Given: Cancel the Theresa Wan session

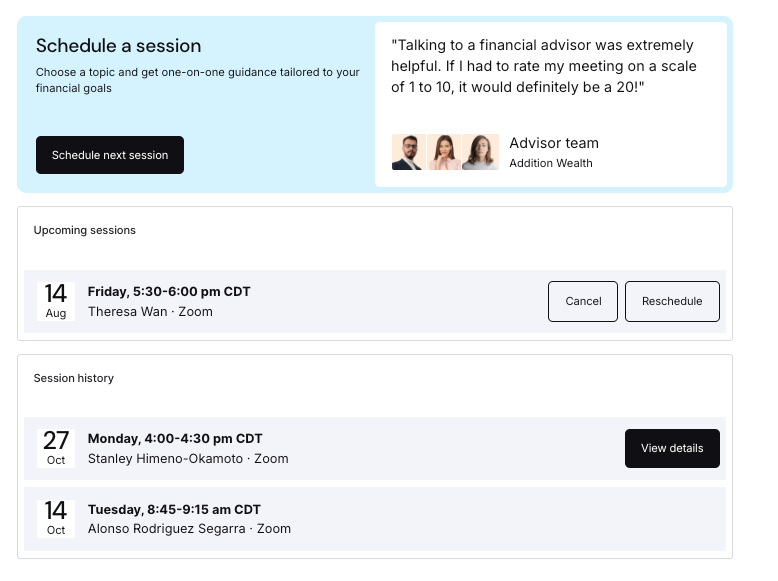Looking at the screenshot, I should click(583, 301).
